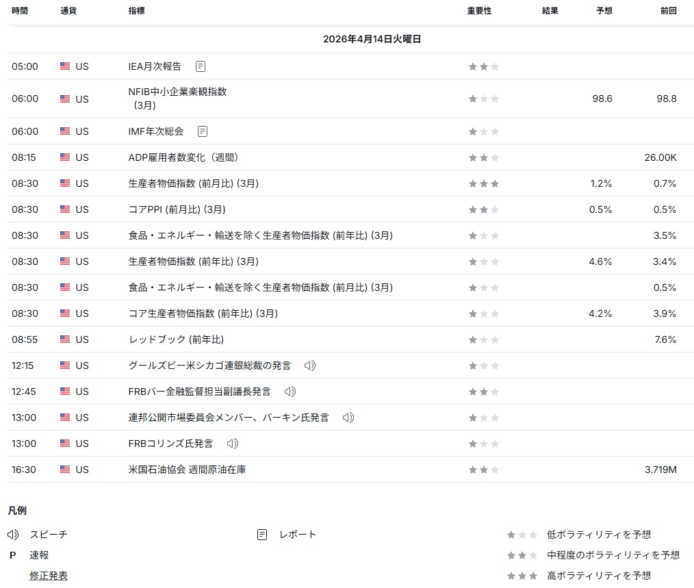Open the コアPPI (前月比) indicator

(177, 209)
